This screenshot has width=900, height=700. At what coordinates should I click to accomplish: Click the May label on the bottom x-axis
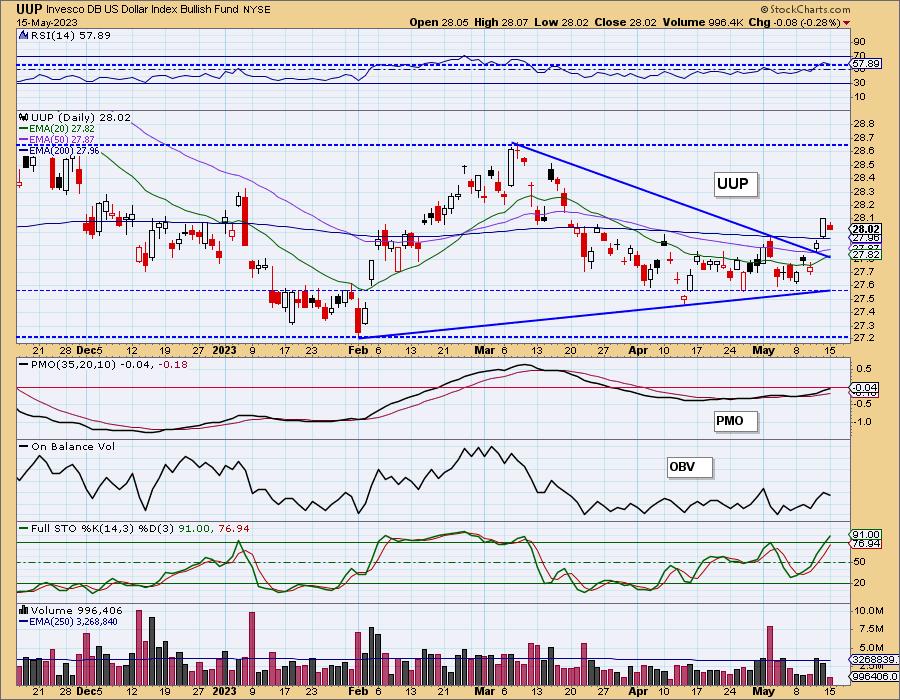click(763, 691)
